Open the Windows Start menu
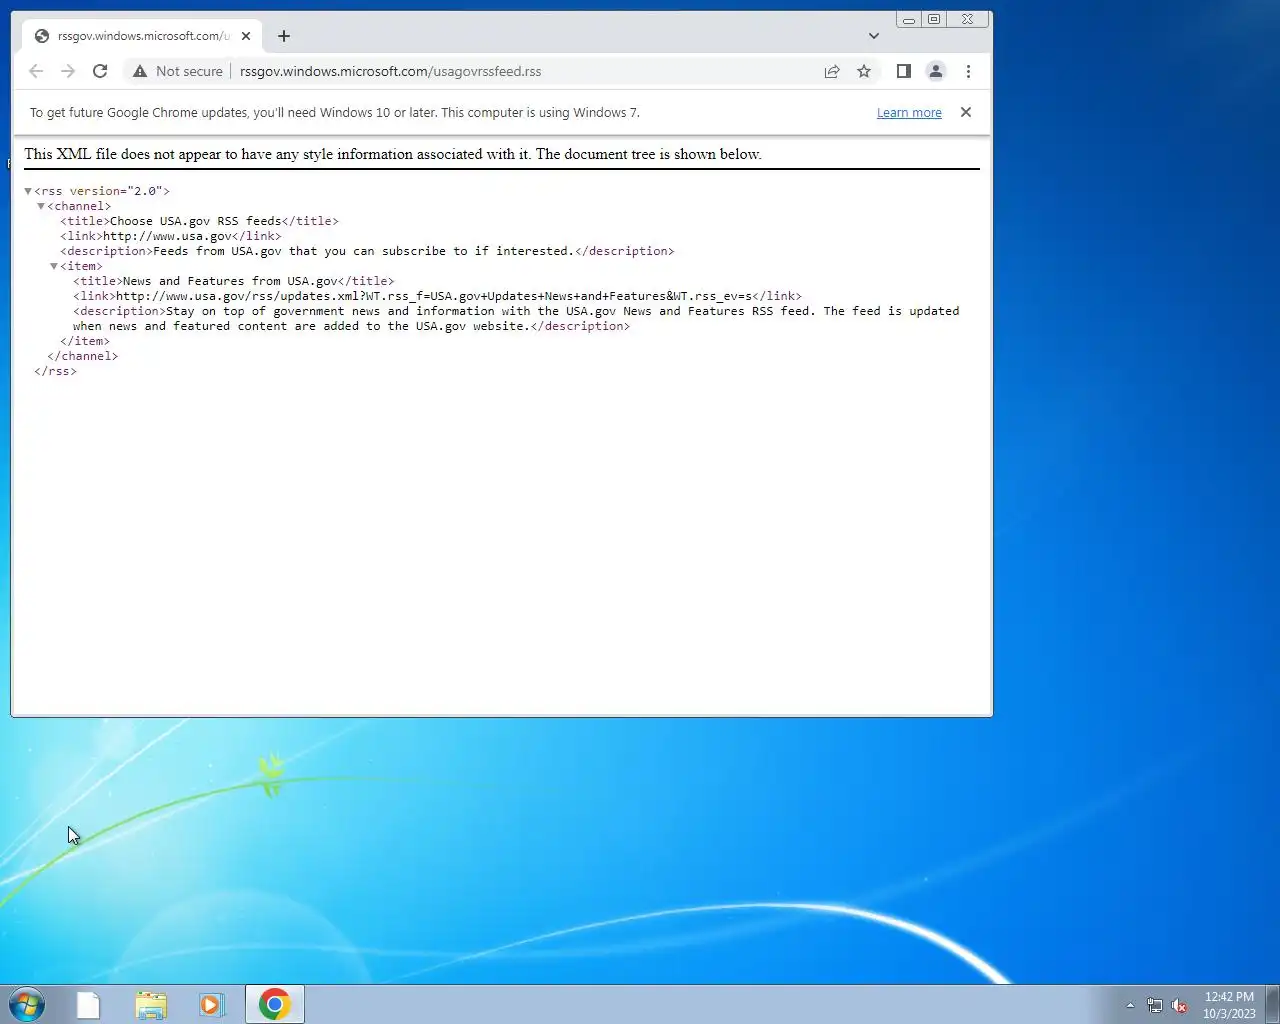The width and height of the screenshot is (1280, 1024). point(27,1004)
